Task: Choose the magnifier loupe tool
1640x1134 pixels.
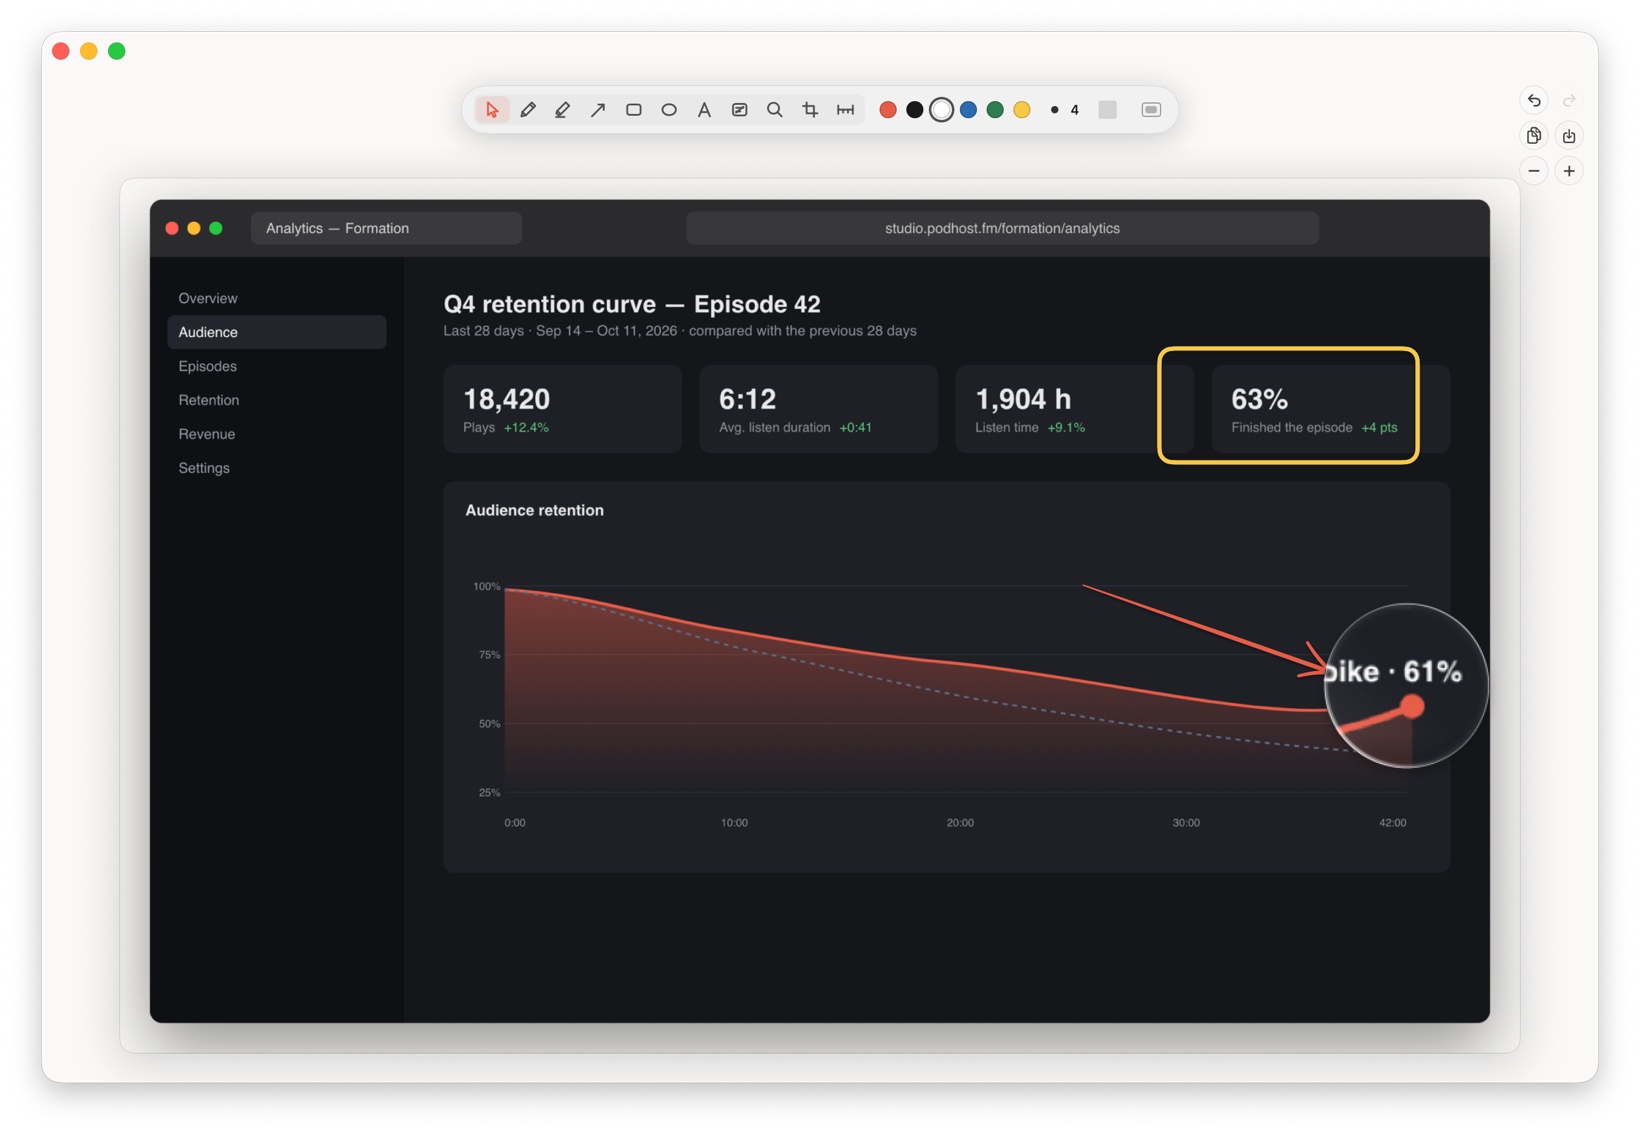Action: pos(775,110)
